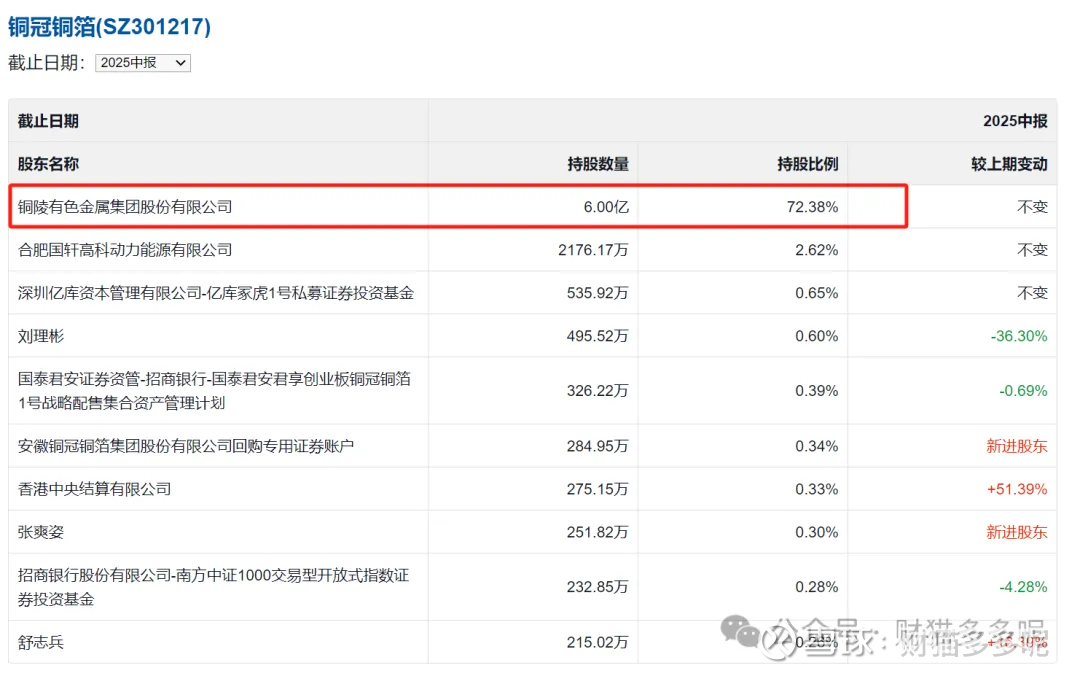1080x676 pixels.
Task: Select 深圳亿库资本管理有限公司 fund row name
Action: pos(216,293)
